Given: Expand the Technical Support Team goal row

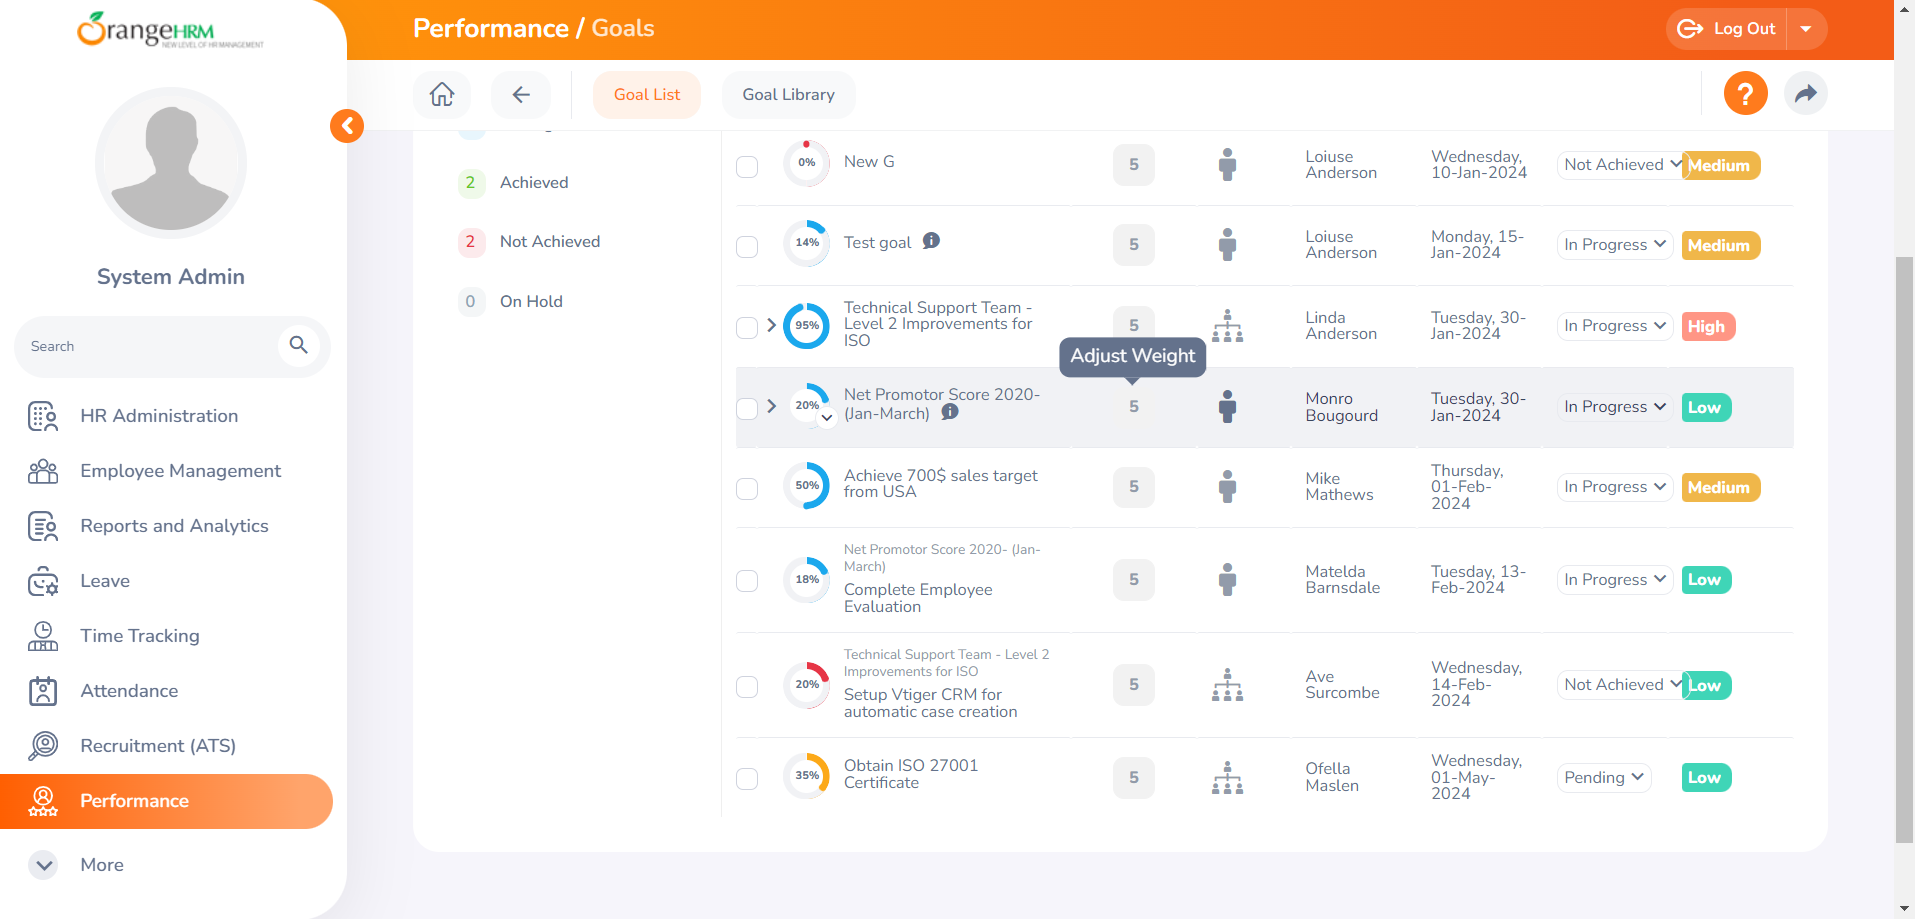Looking at the screenshot, I should 771,325.
